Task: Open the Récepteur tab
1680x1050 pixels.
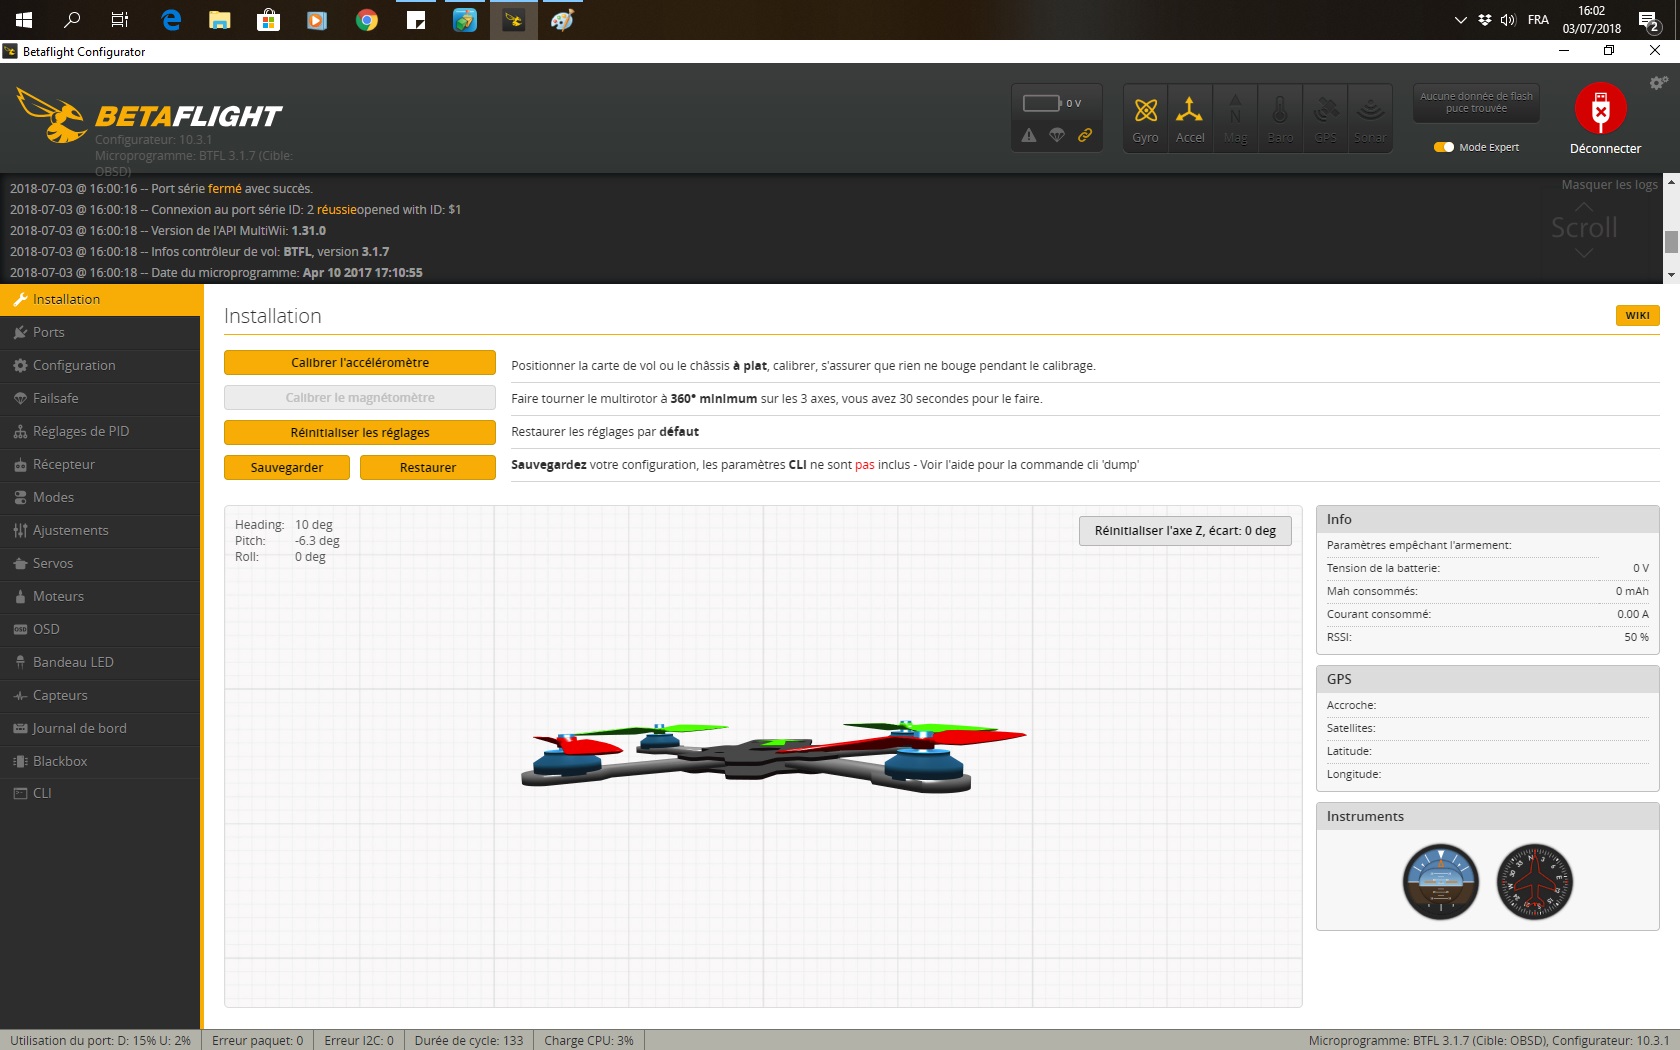Action: point(100,464)
